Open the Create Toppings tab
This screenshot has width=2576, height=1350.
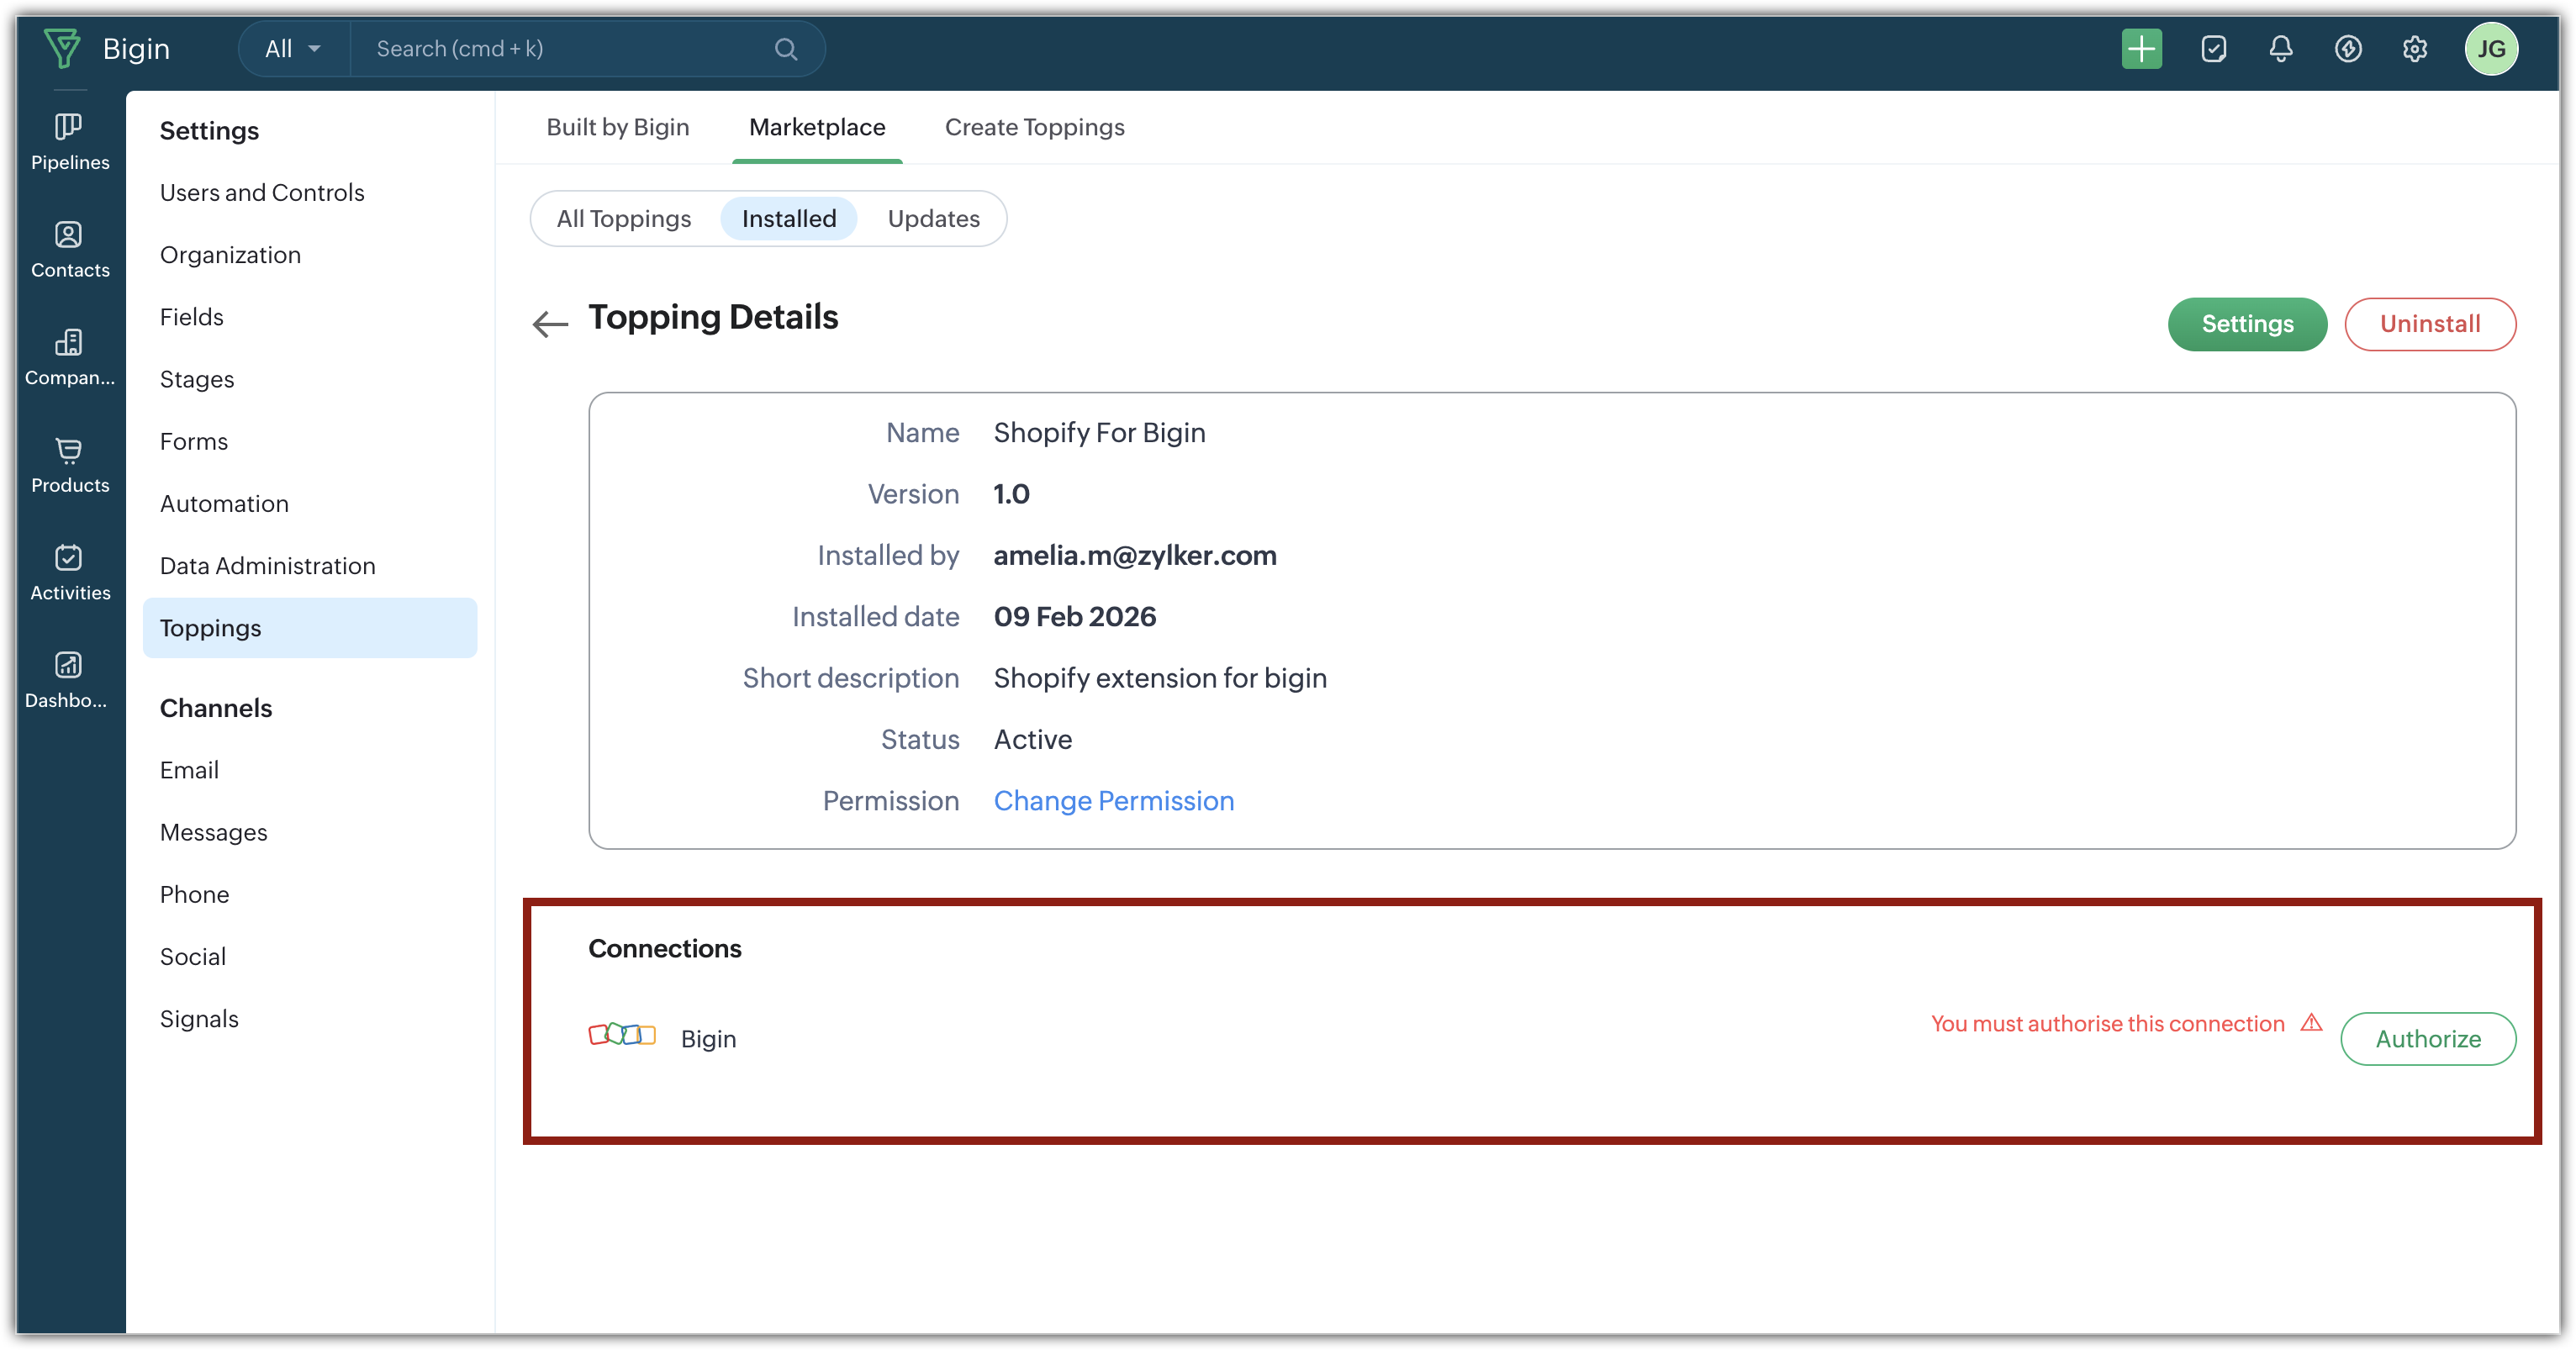[x=1034, y=127]
